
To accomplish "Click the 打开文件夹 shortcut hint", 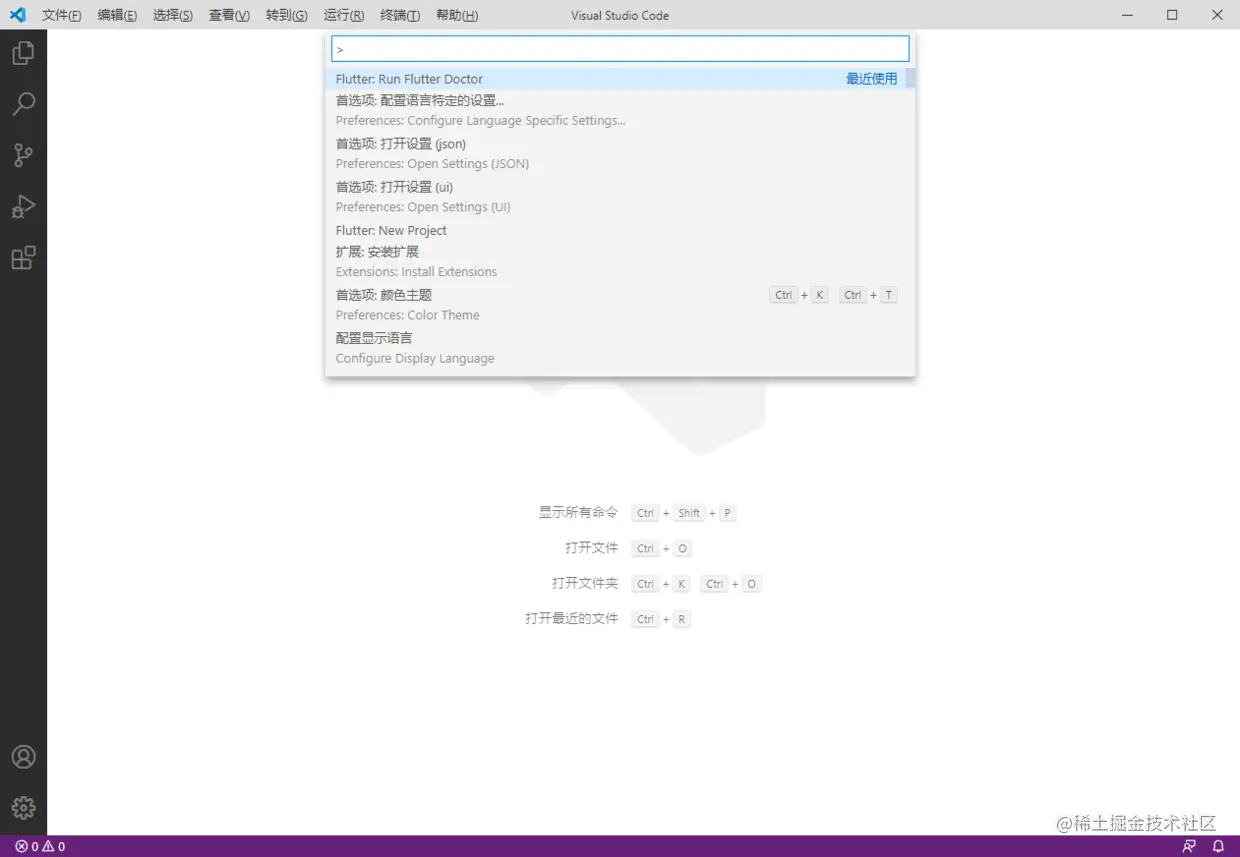I will 656,584.
